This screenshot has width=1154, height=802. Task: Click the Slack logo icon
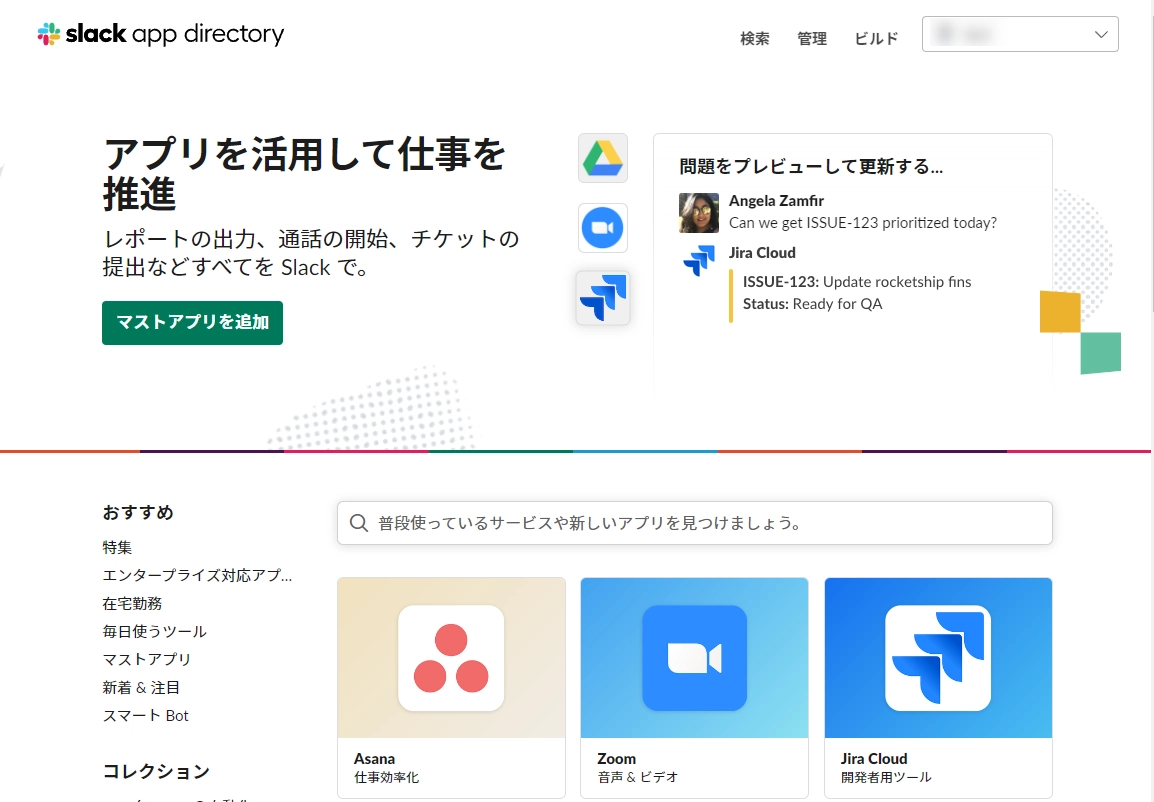click(49, 34)
